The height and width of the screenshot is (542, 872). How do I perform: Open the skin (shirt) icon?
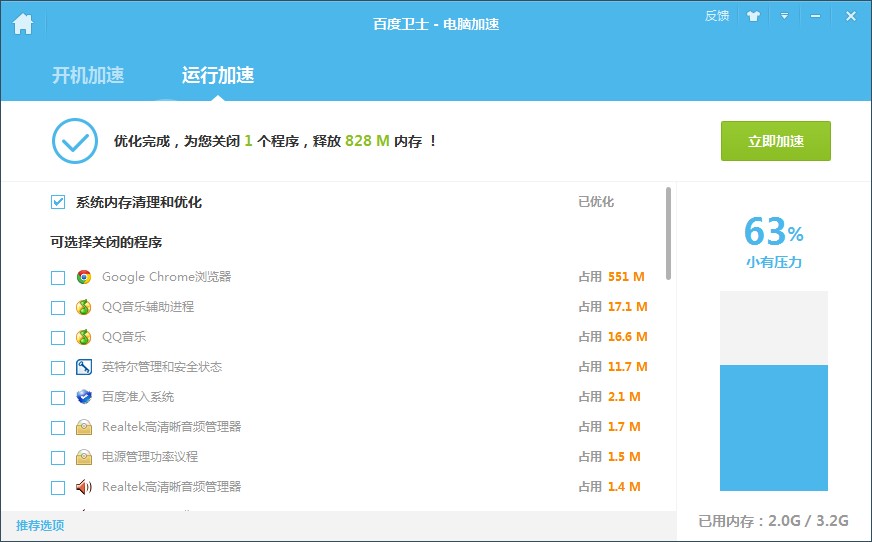click(x=754, y=16)
